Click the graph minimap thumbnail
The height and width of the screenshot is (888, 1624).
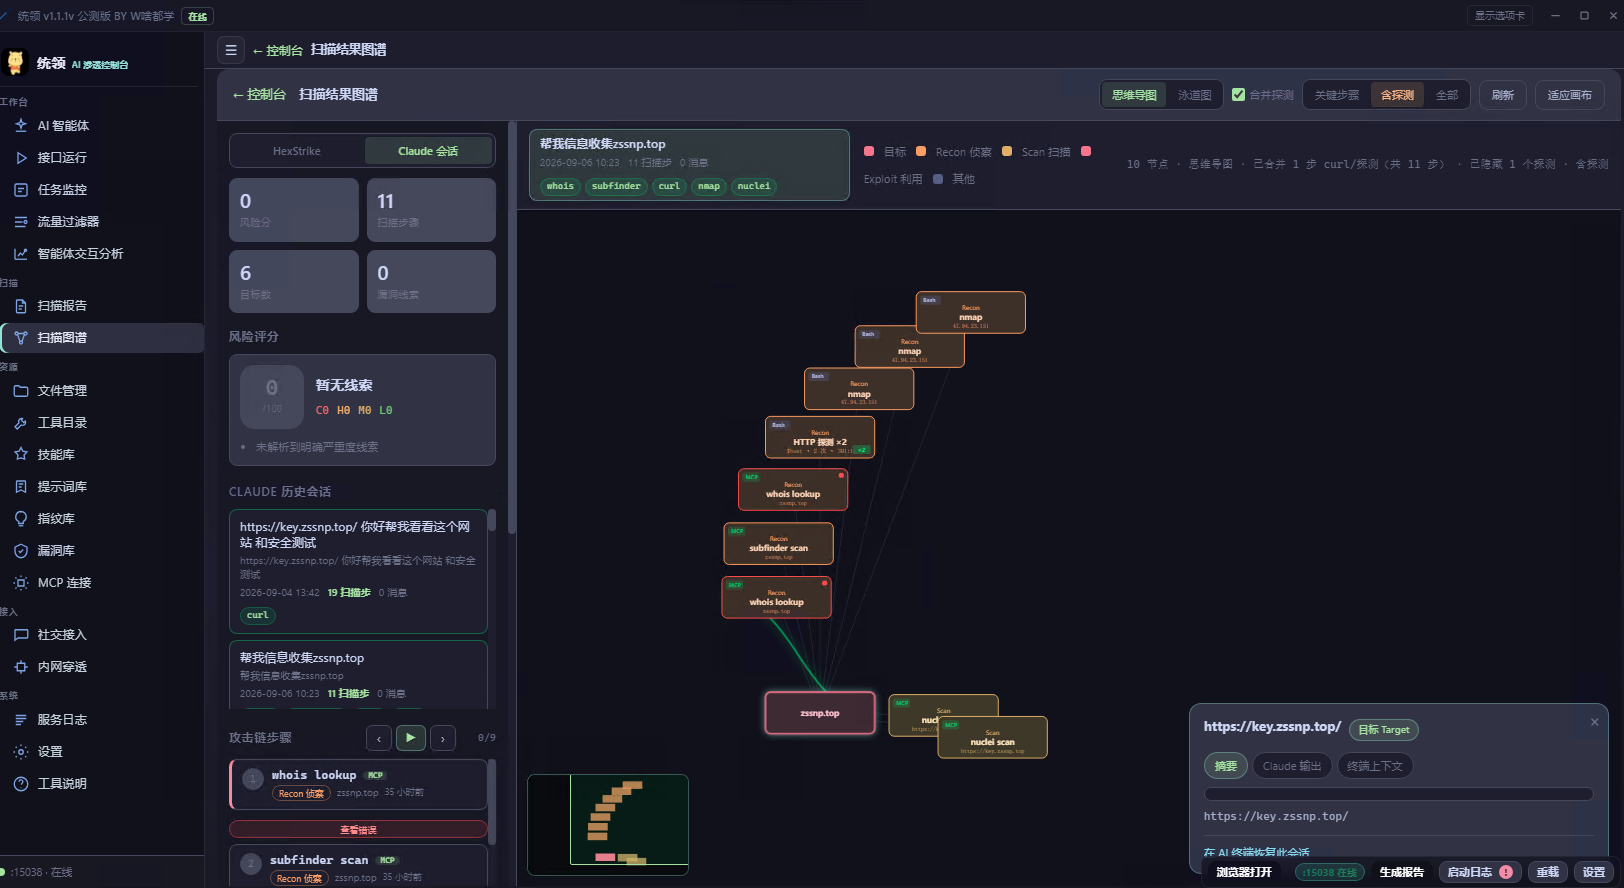[608, 825]
